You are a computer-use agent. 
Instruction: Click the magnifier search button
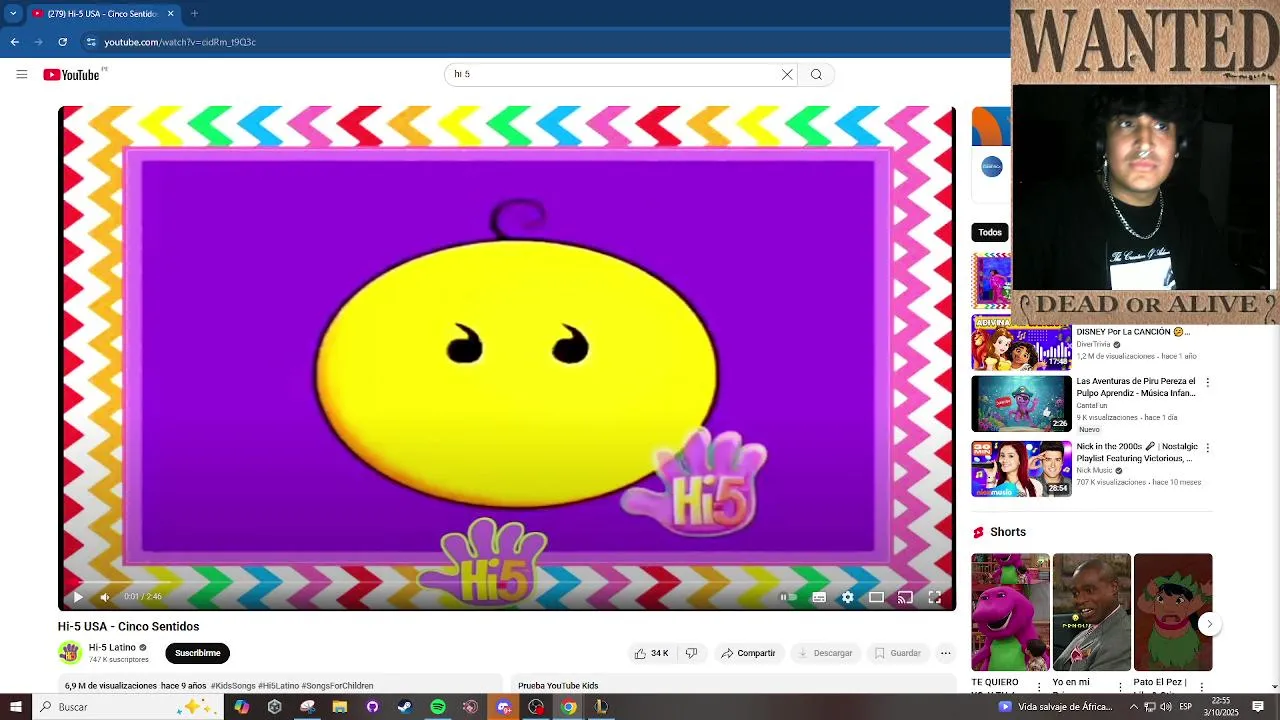point(816,74)
